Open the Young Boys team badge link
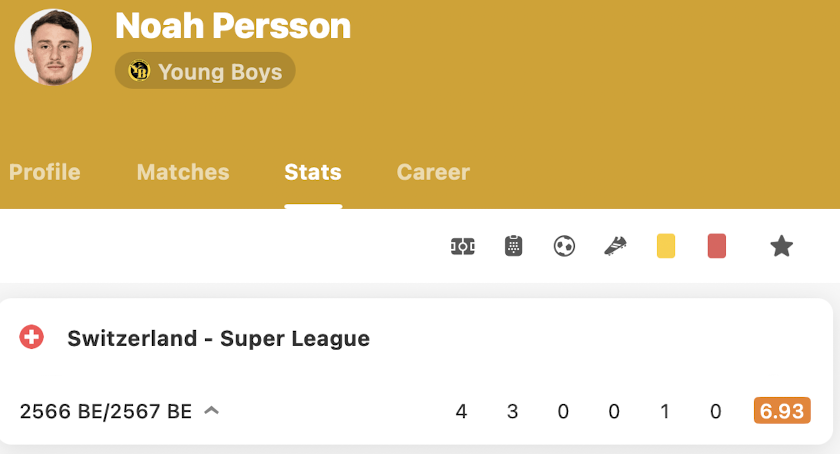The image size is (840, 454). 205,71
